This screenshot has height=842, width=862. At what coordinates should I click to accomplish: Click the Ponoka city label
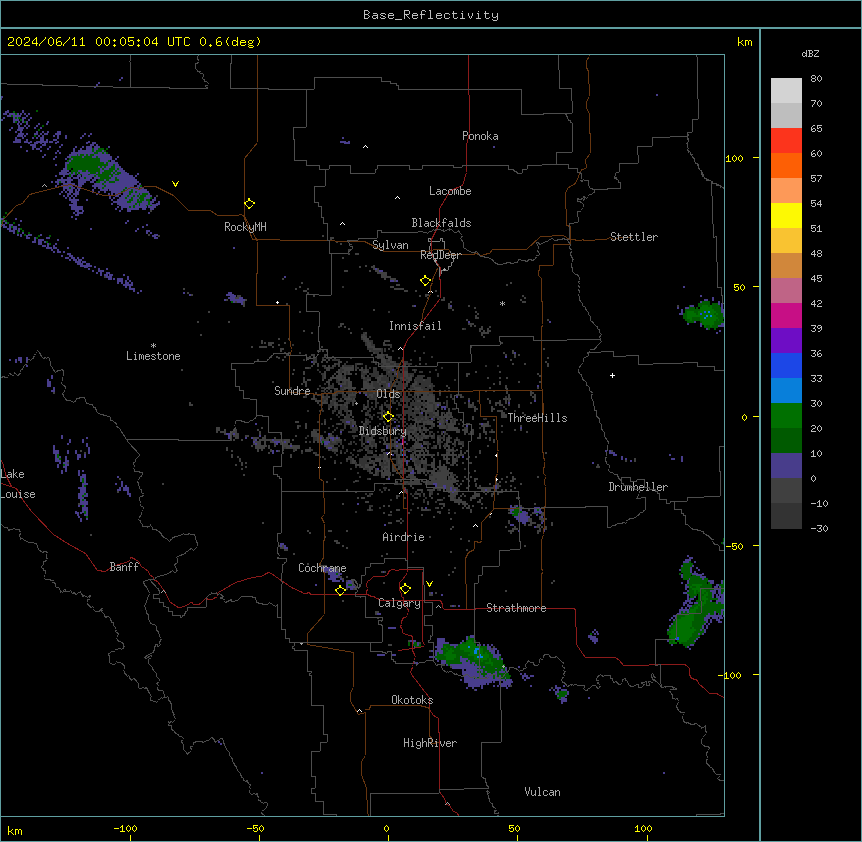pyautogui.click(x=480, y=136)
